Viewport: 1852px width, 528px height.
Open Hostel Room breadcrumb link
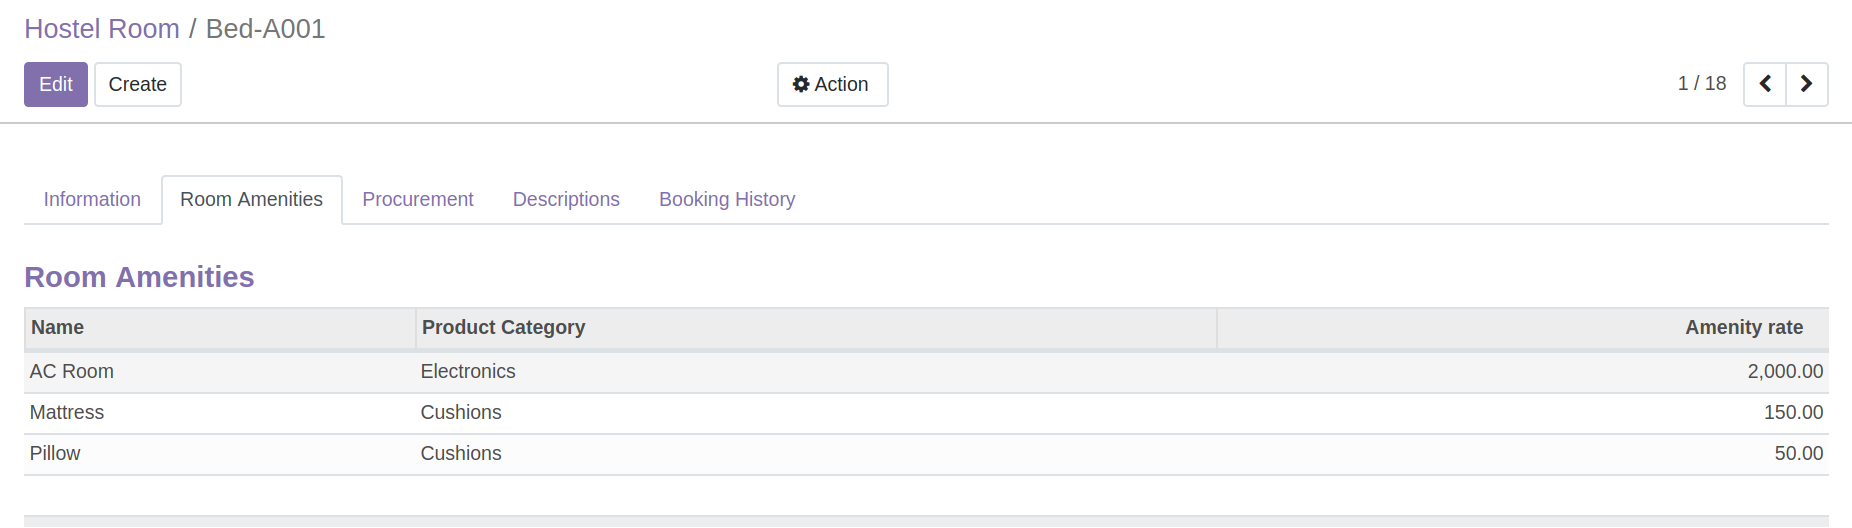click(102, 29)
